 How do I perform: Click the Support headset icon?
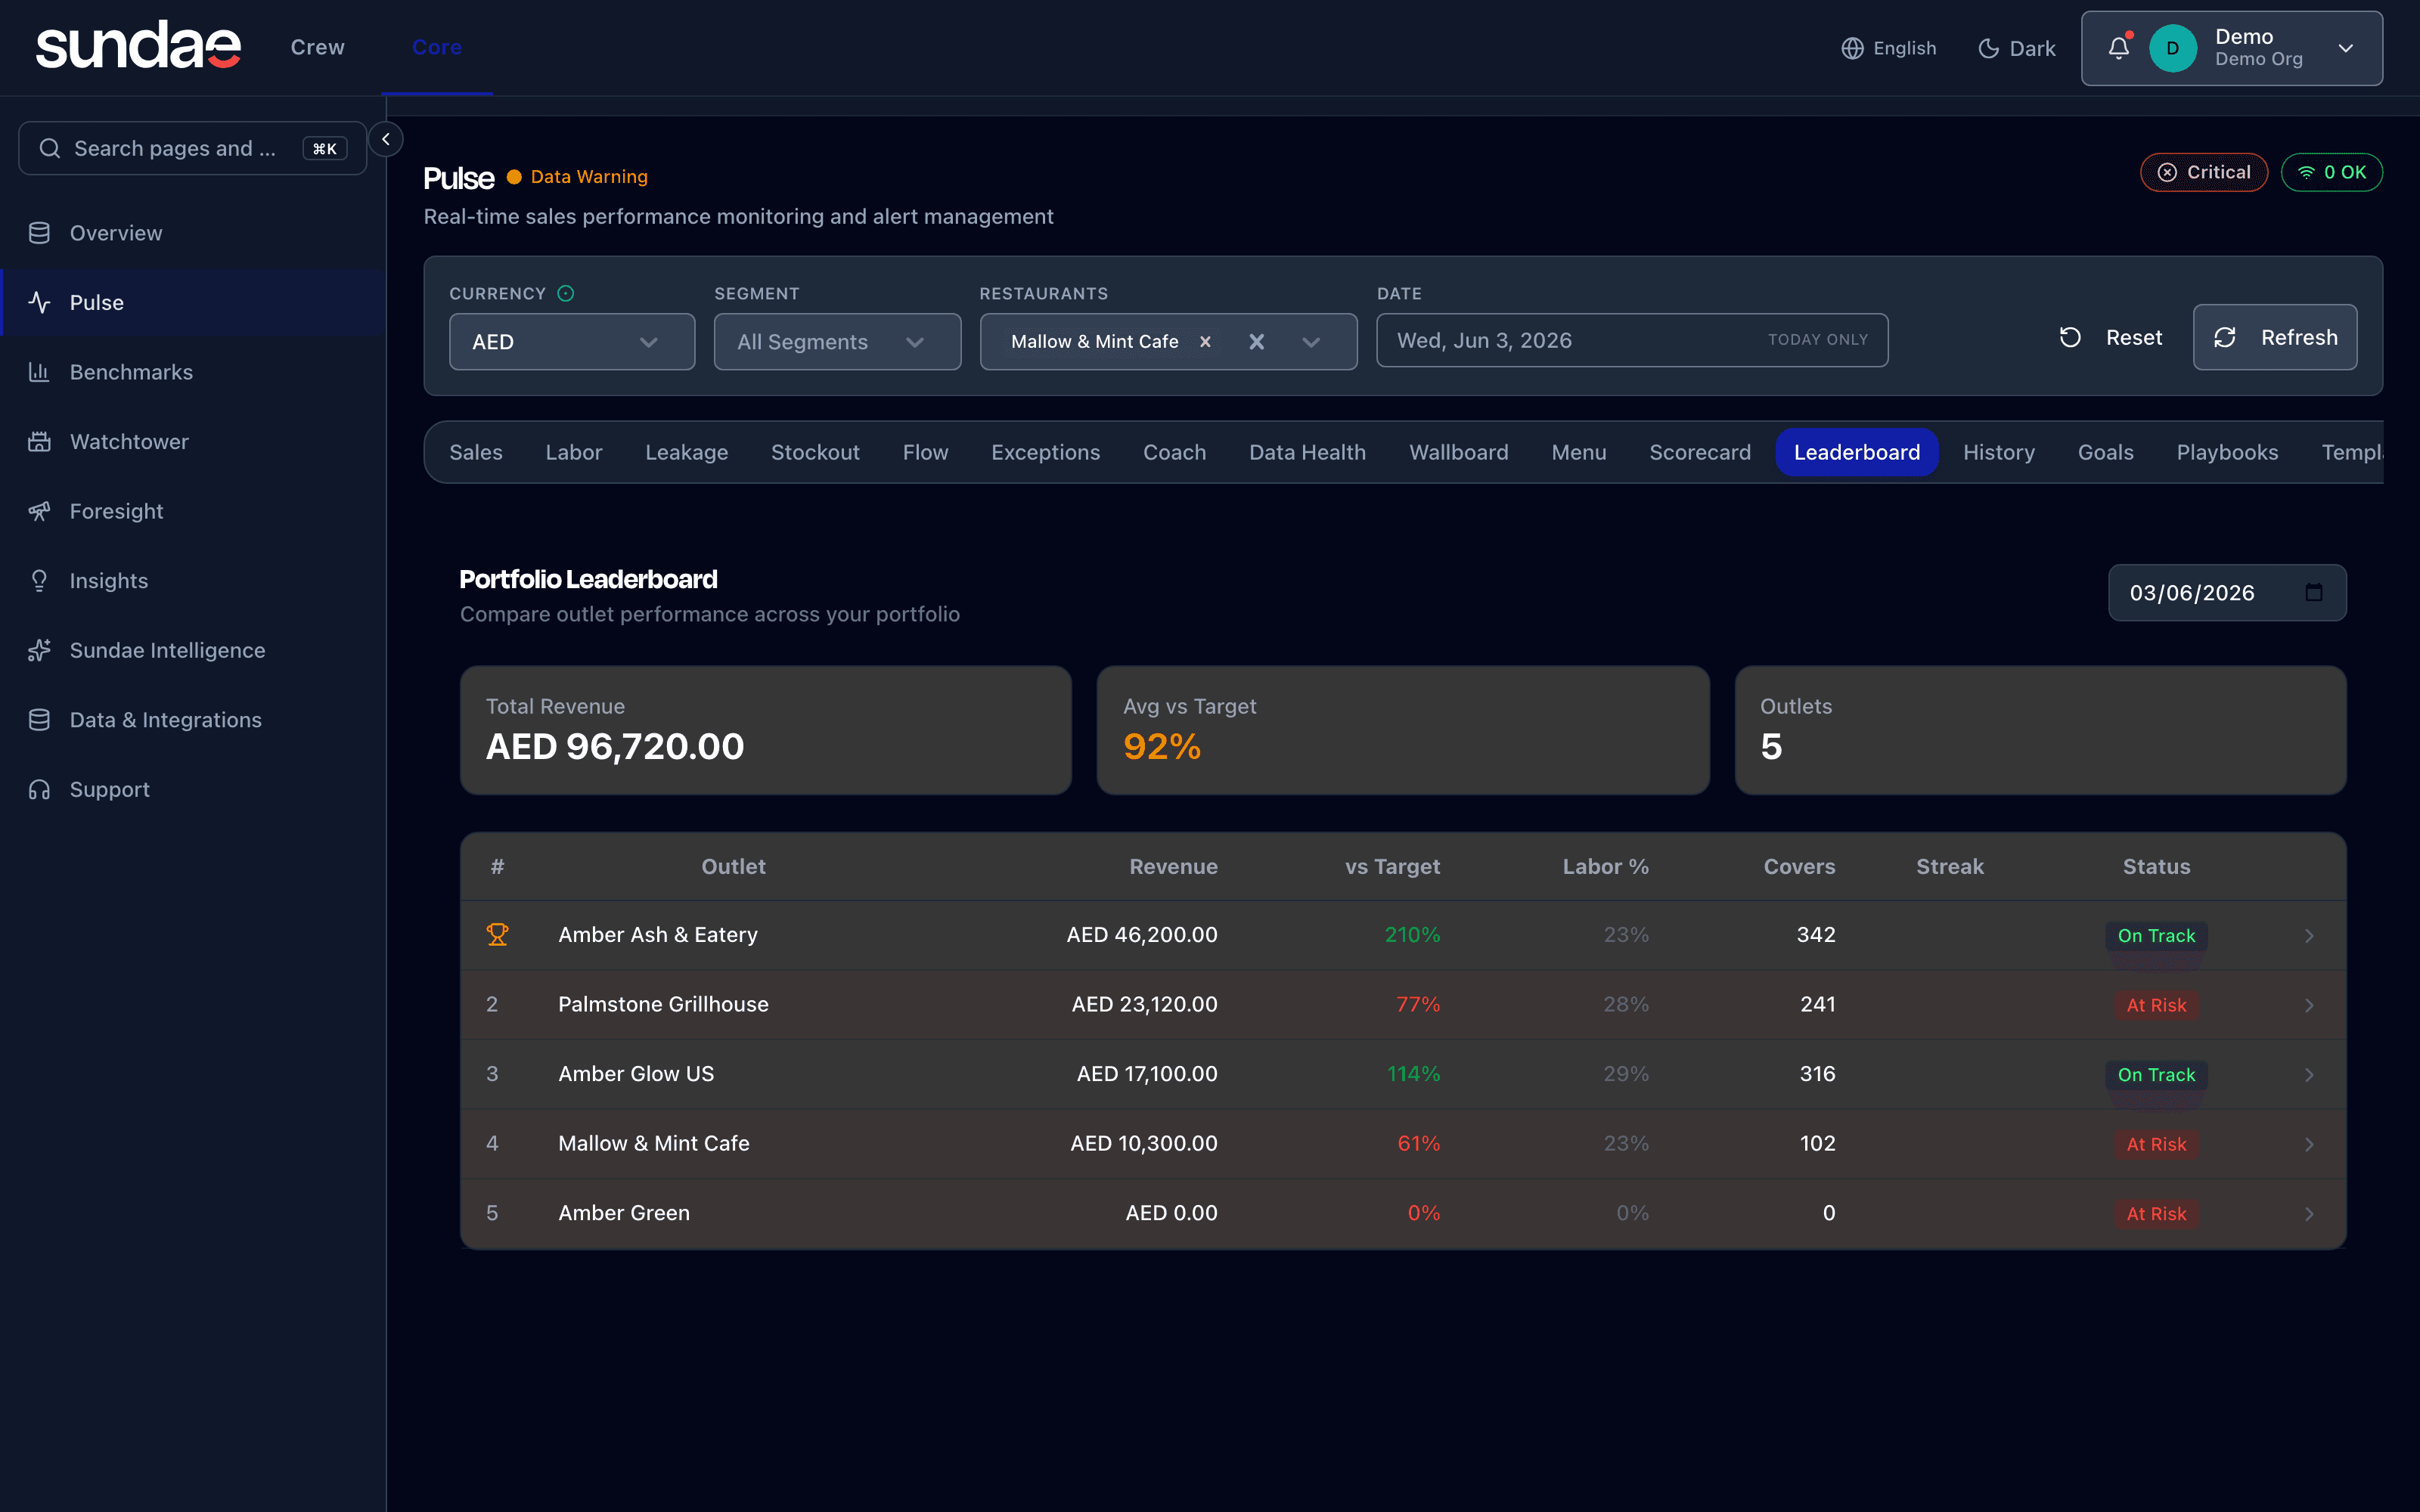(39, 789)
